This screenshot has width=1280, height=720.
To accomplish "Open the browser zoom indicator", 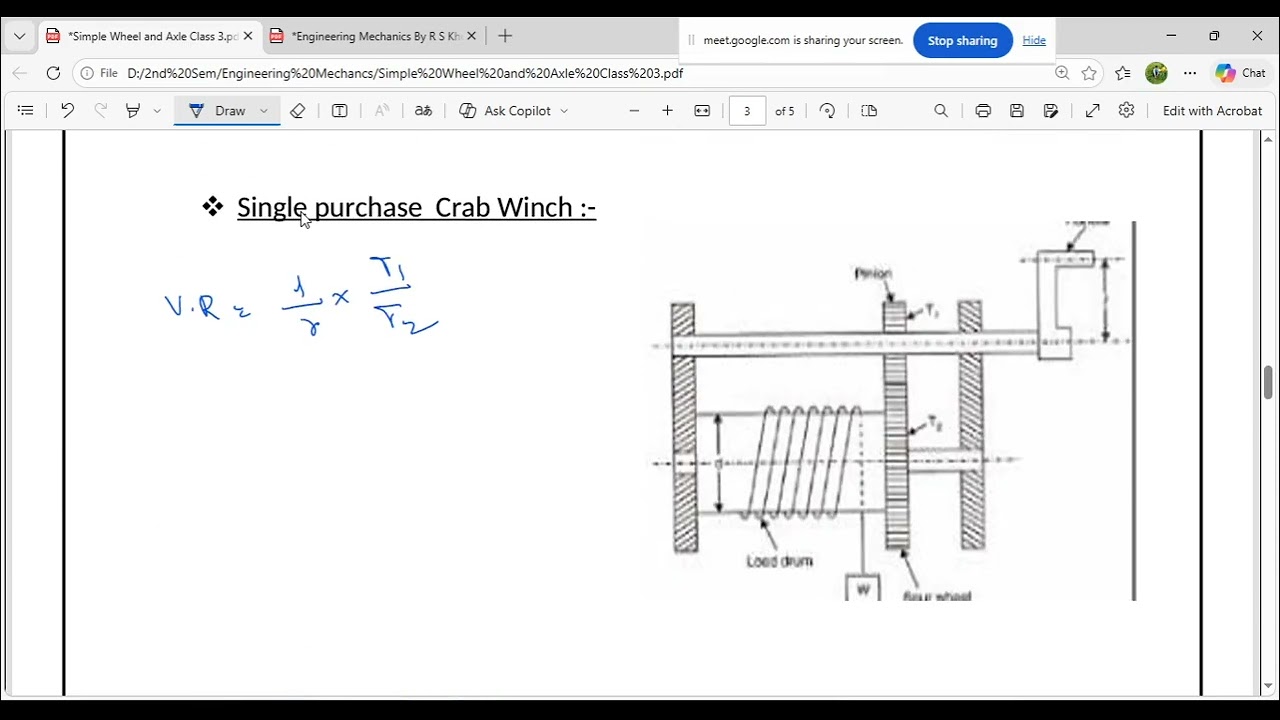I will (1062, 73).
